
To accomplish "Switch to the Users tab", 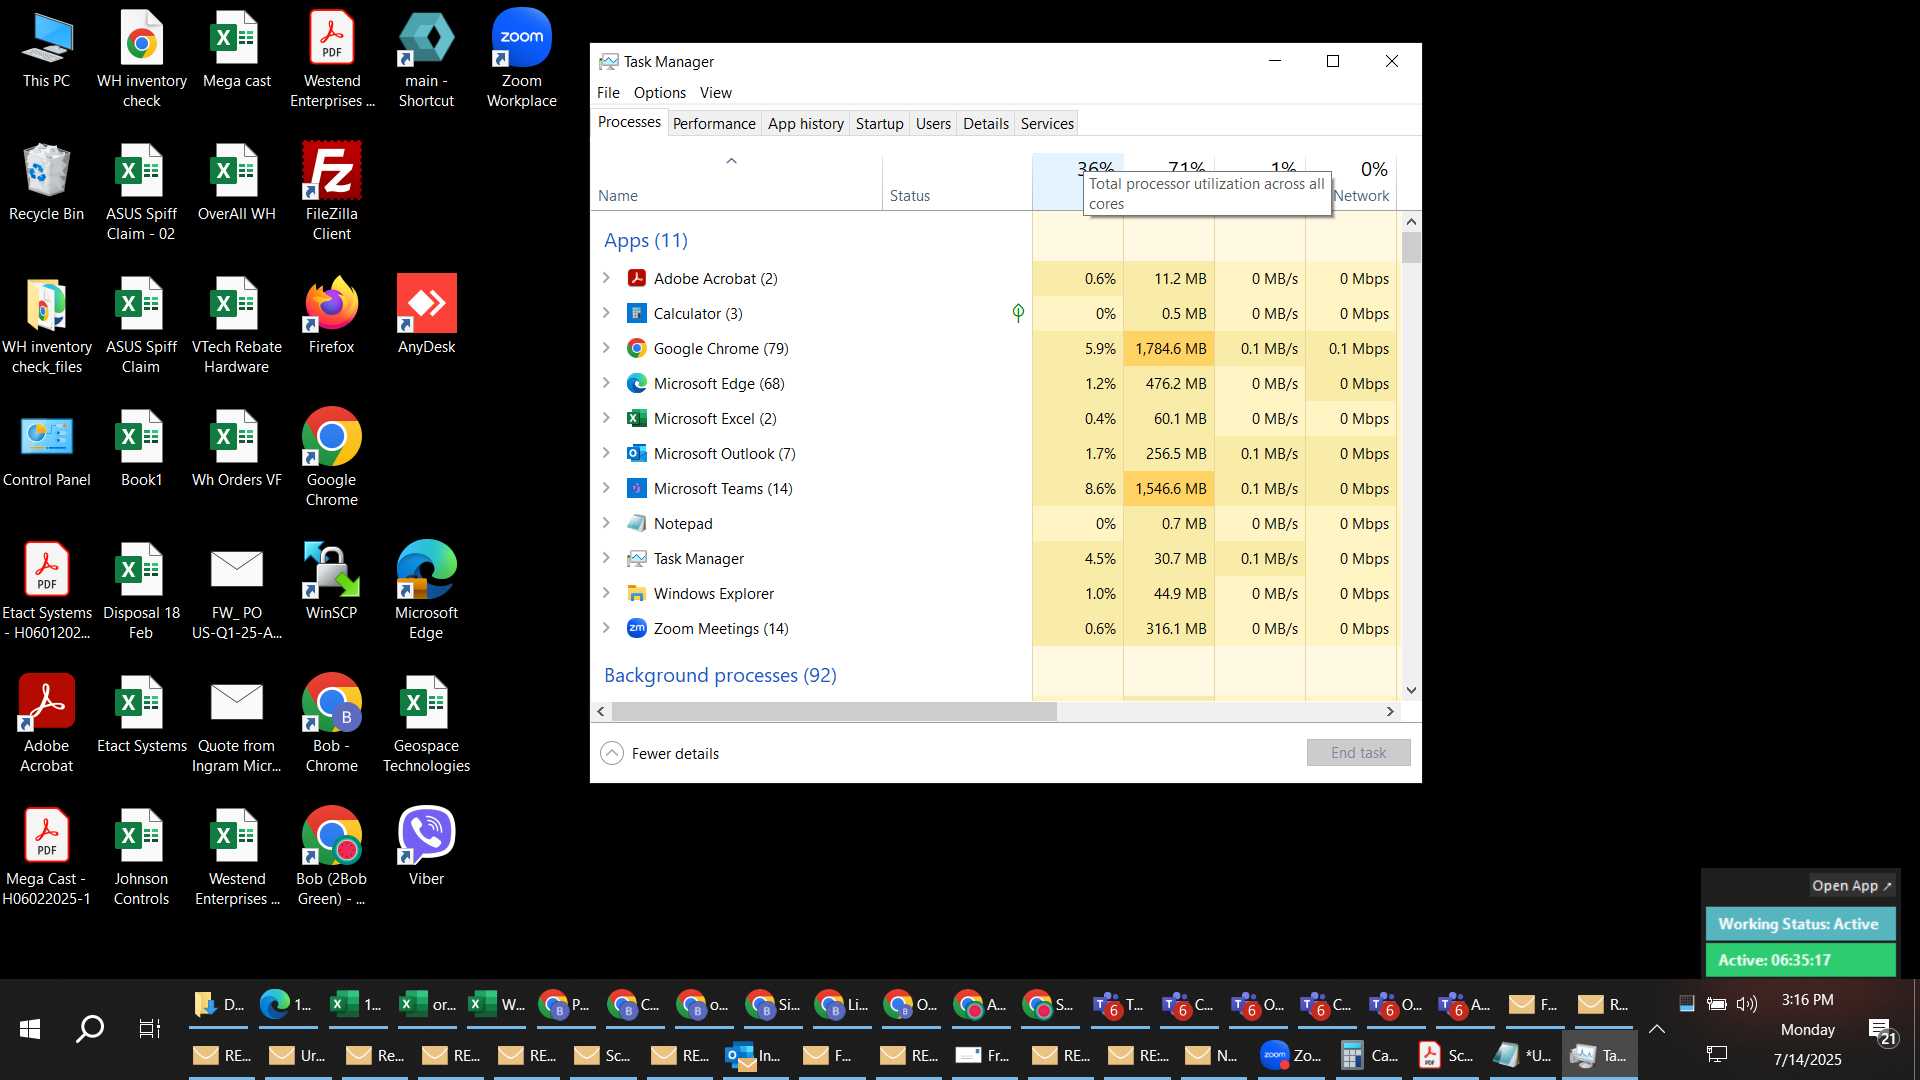I will click(x=933, y=123).
